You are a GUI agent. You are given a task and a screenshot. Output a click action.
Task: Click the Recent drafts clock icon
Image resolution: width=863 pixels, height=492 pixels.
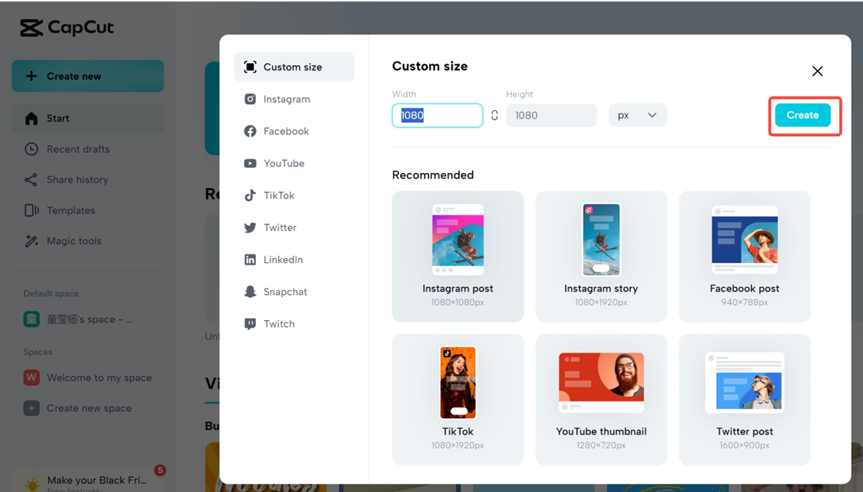31,149
